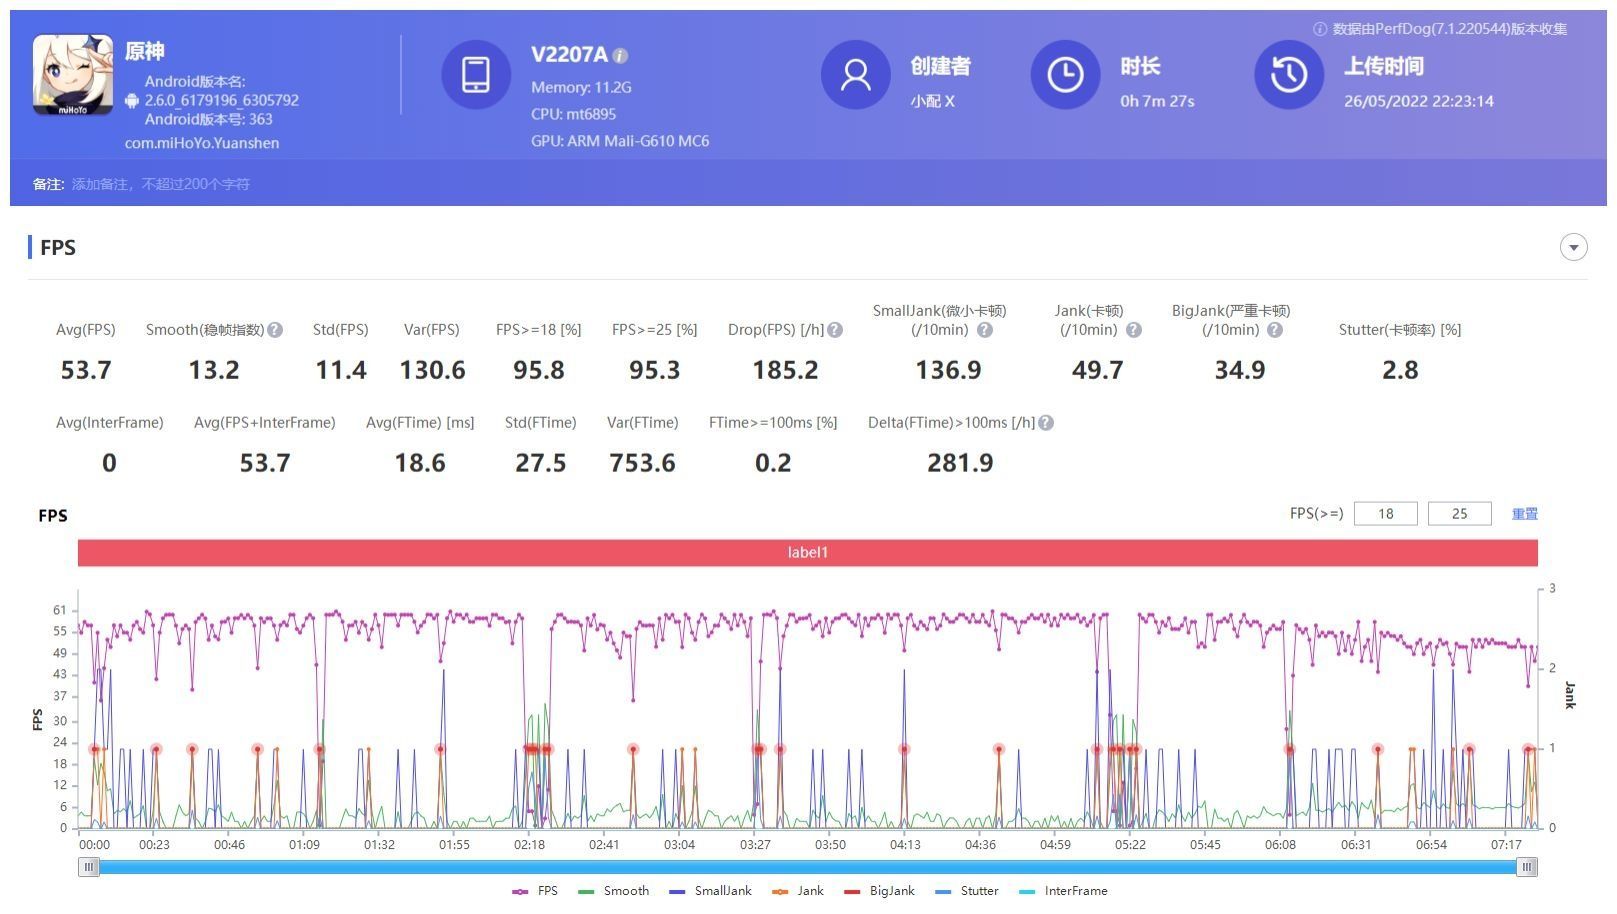The height and width of the screenshot is (914, 1617).
Task: Open help icon beside Smooth index
Action: 275,330
